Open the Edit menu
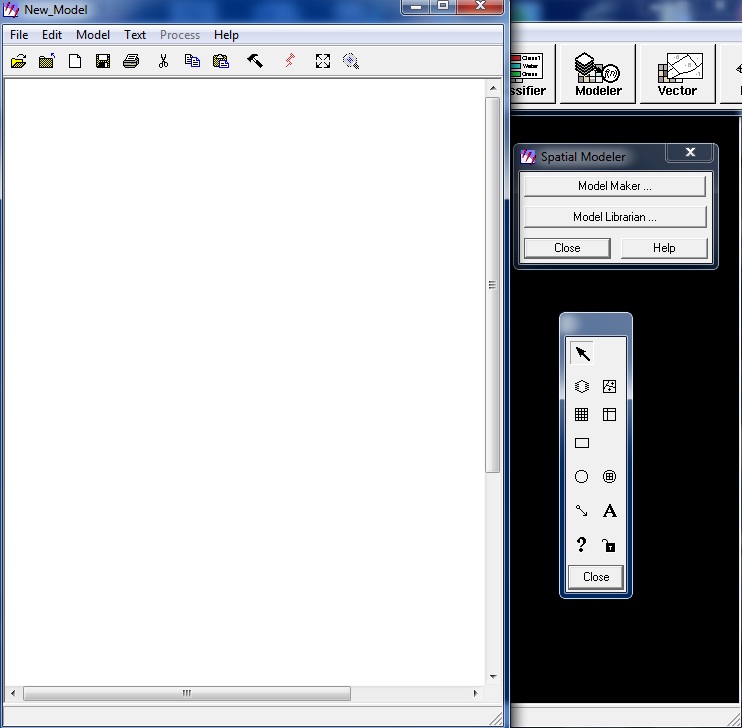Image resolution: width=742 pixels, height=728 pixels. pos(52,35)
